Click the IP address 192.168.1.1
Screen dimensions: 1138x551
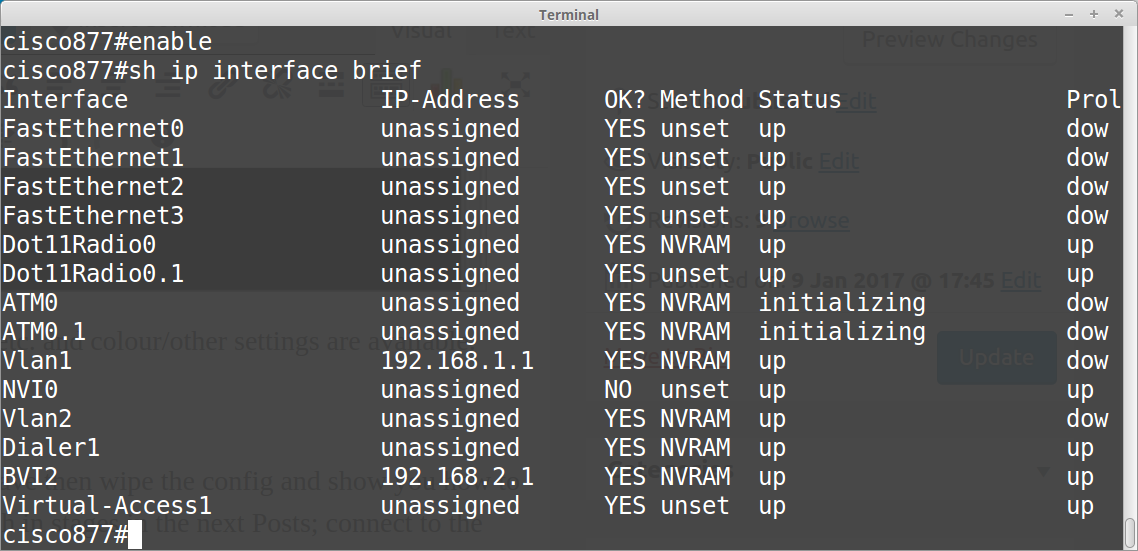pos(457,361)
